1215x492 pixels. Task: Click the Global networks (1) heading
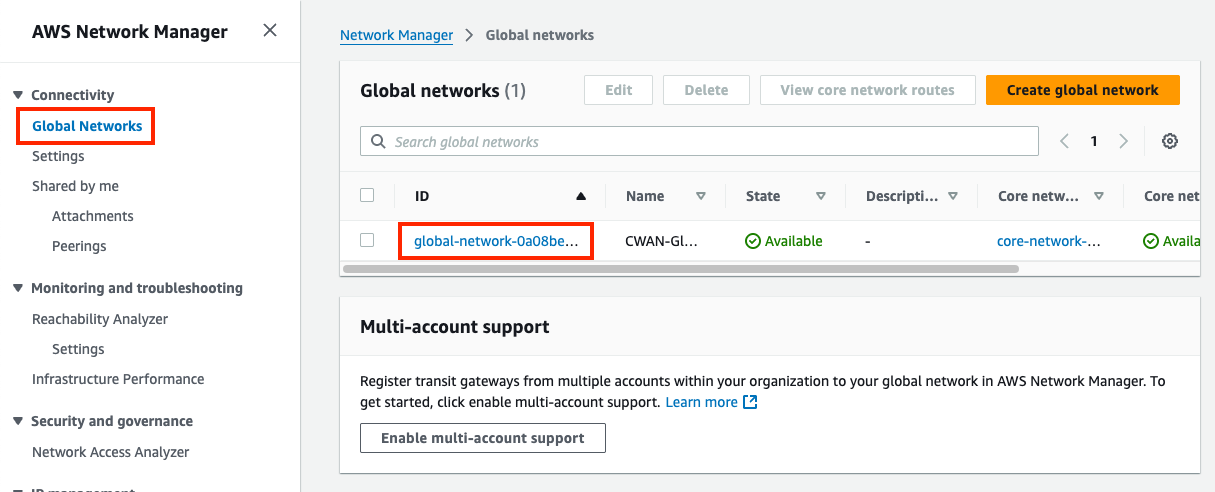443,91
